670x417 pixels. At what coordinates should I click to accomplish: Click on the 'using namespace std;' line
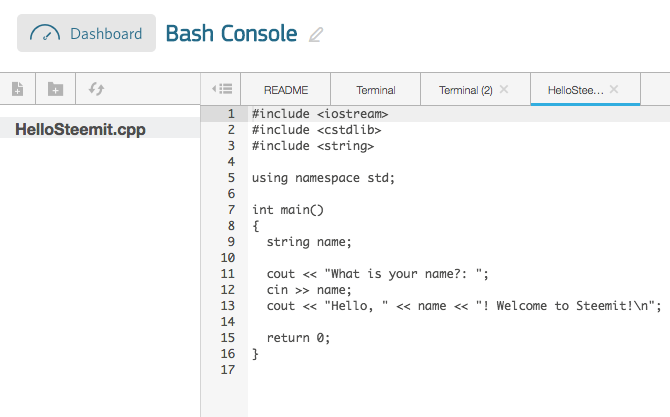323,178
